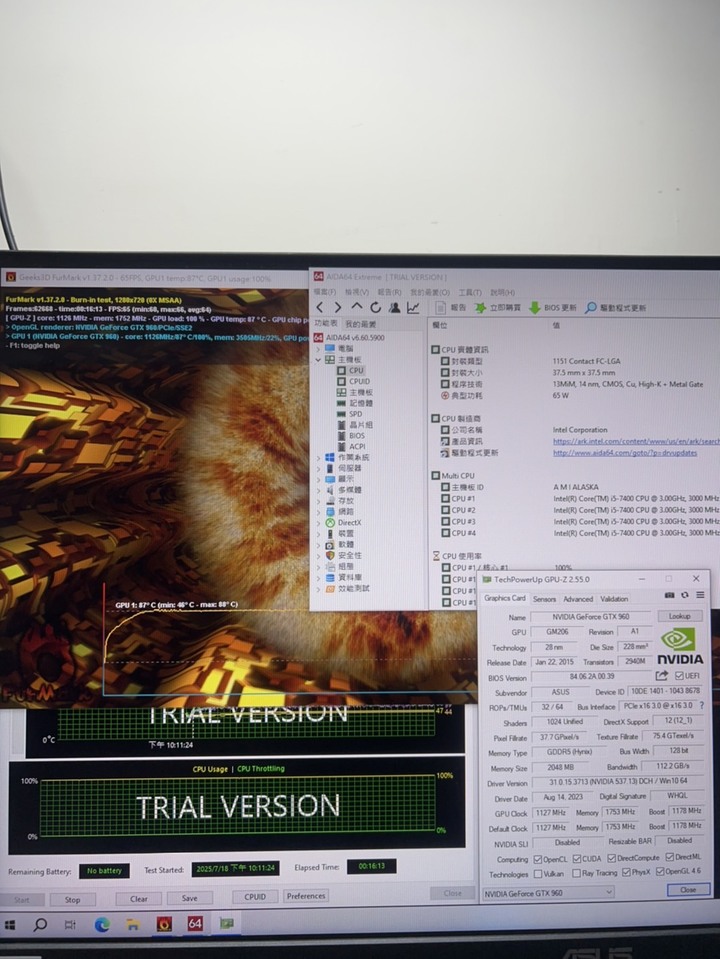Viewport: 720px width, 959px height.
Task: Switch to FurMark taskbar icon
Action: pyautogui.click(x=164, y=924)
